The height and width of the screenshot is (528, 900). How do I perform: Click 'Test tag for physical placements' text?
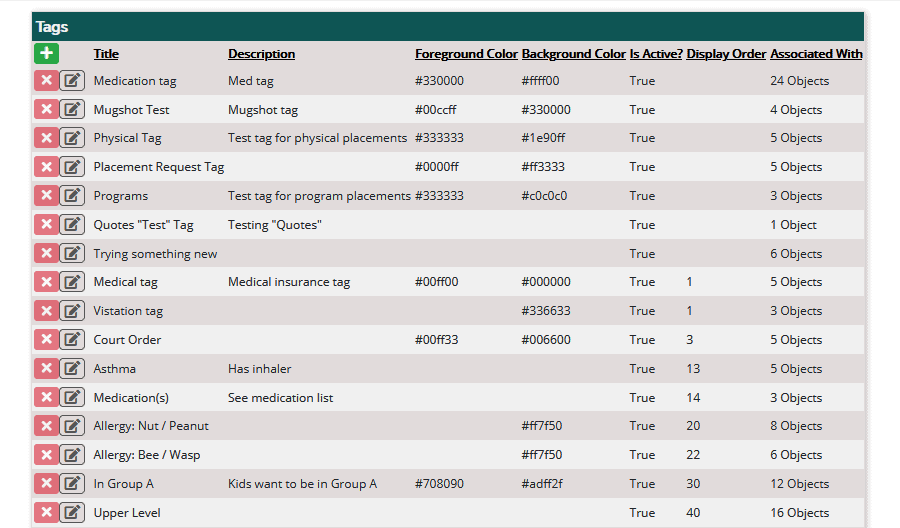[x=317, y=138]
